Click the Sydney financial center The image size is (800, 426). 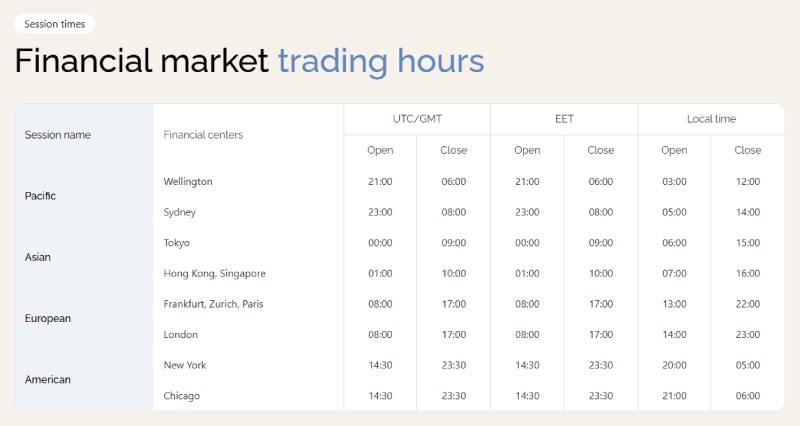pos(180,212)
